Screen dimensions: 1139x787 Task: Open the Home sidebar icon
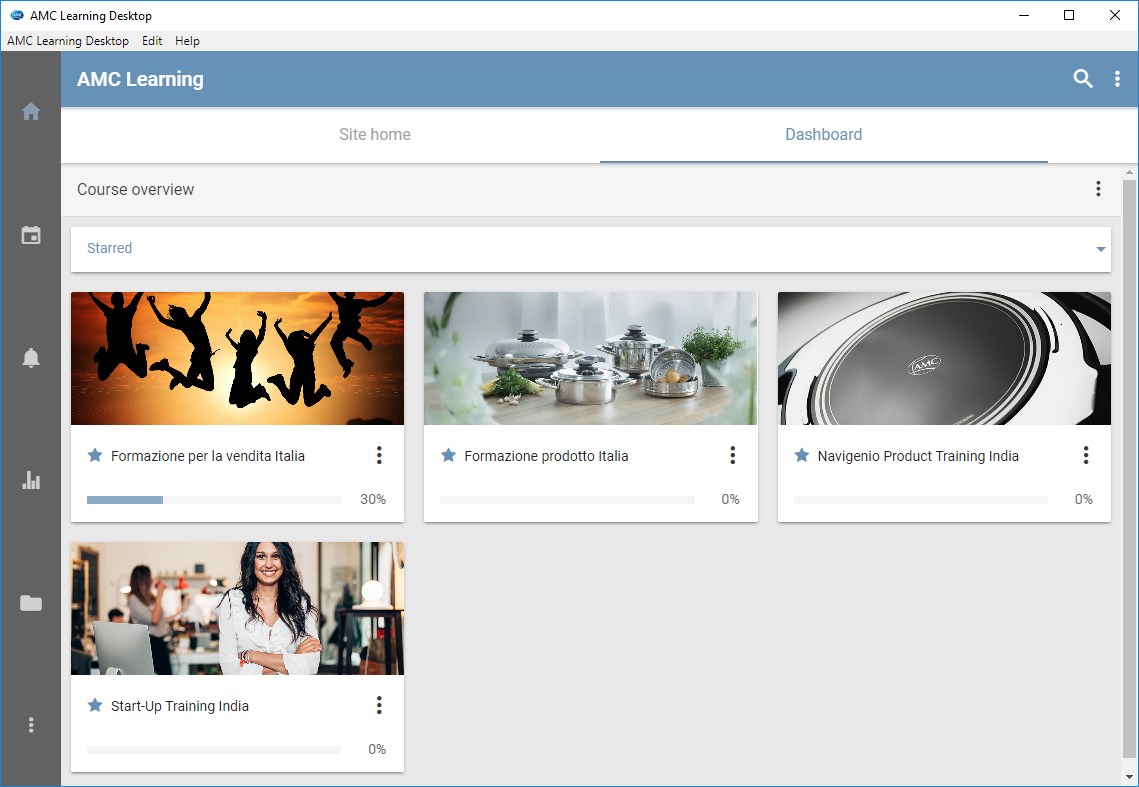click(31, 111)
